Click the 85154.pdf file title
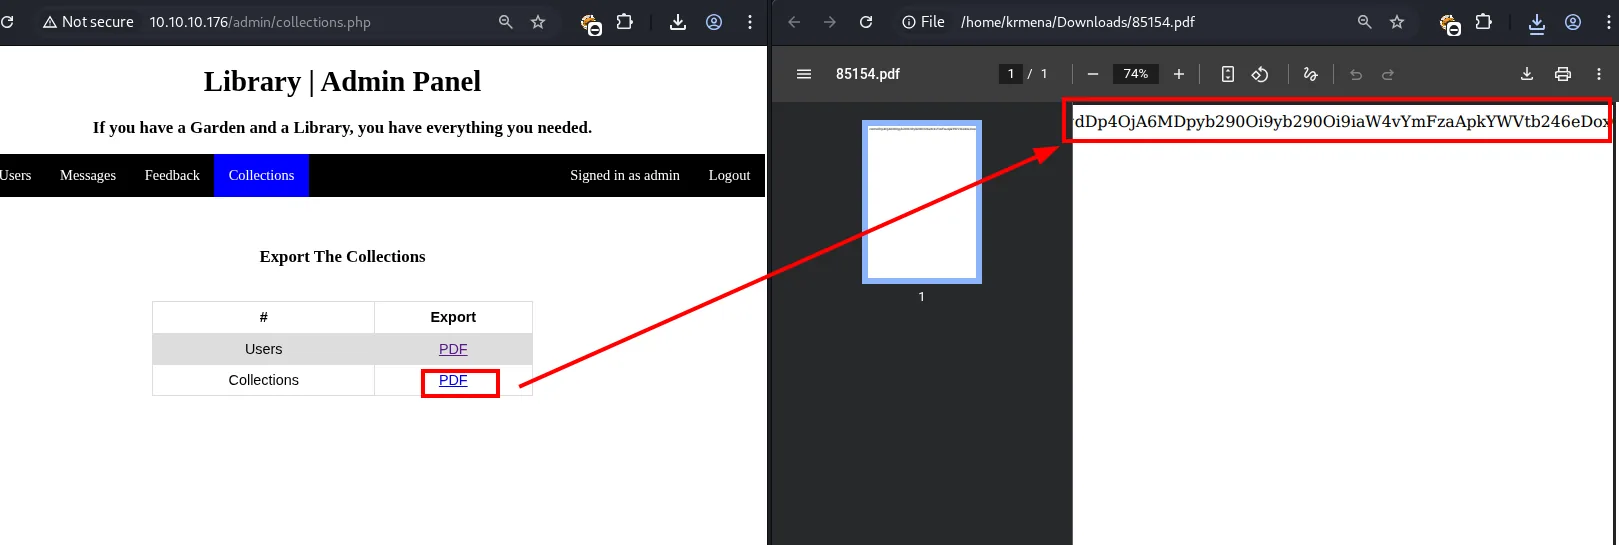Screen dimensions: 1619x545 pyautogui.click(x=868, y=74)
